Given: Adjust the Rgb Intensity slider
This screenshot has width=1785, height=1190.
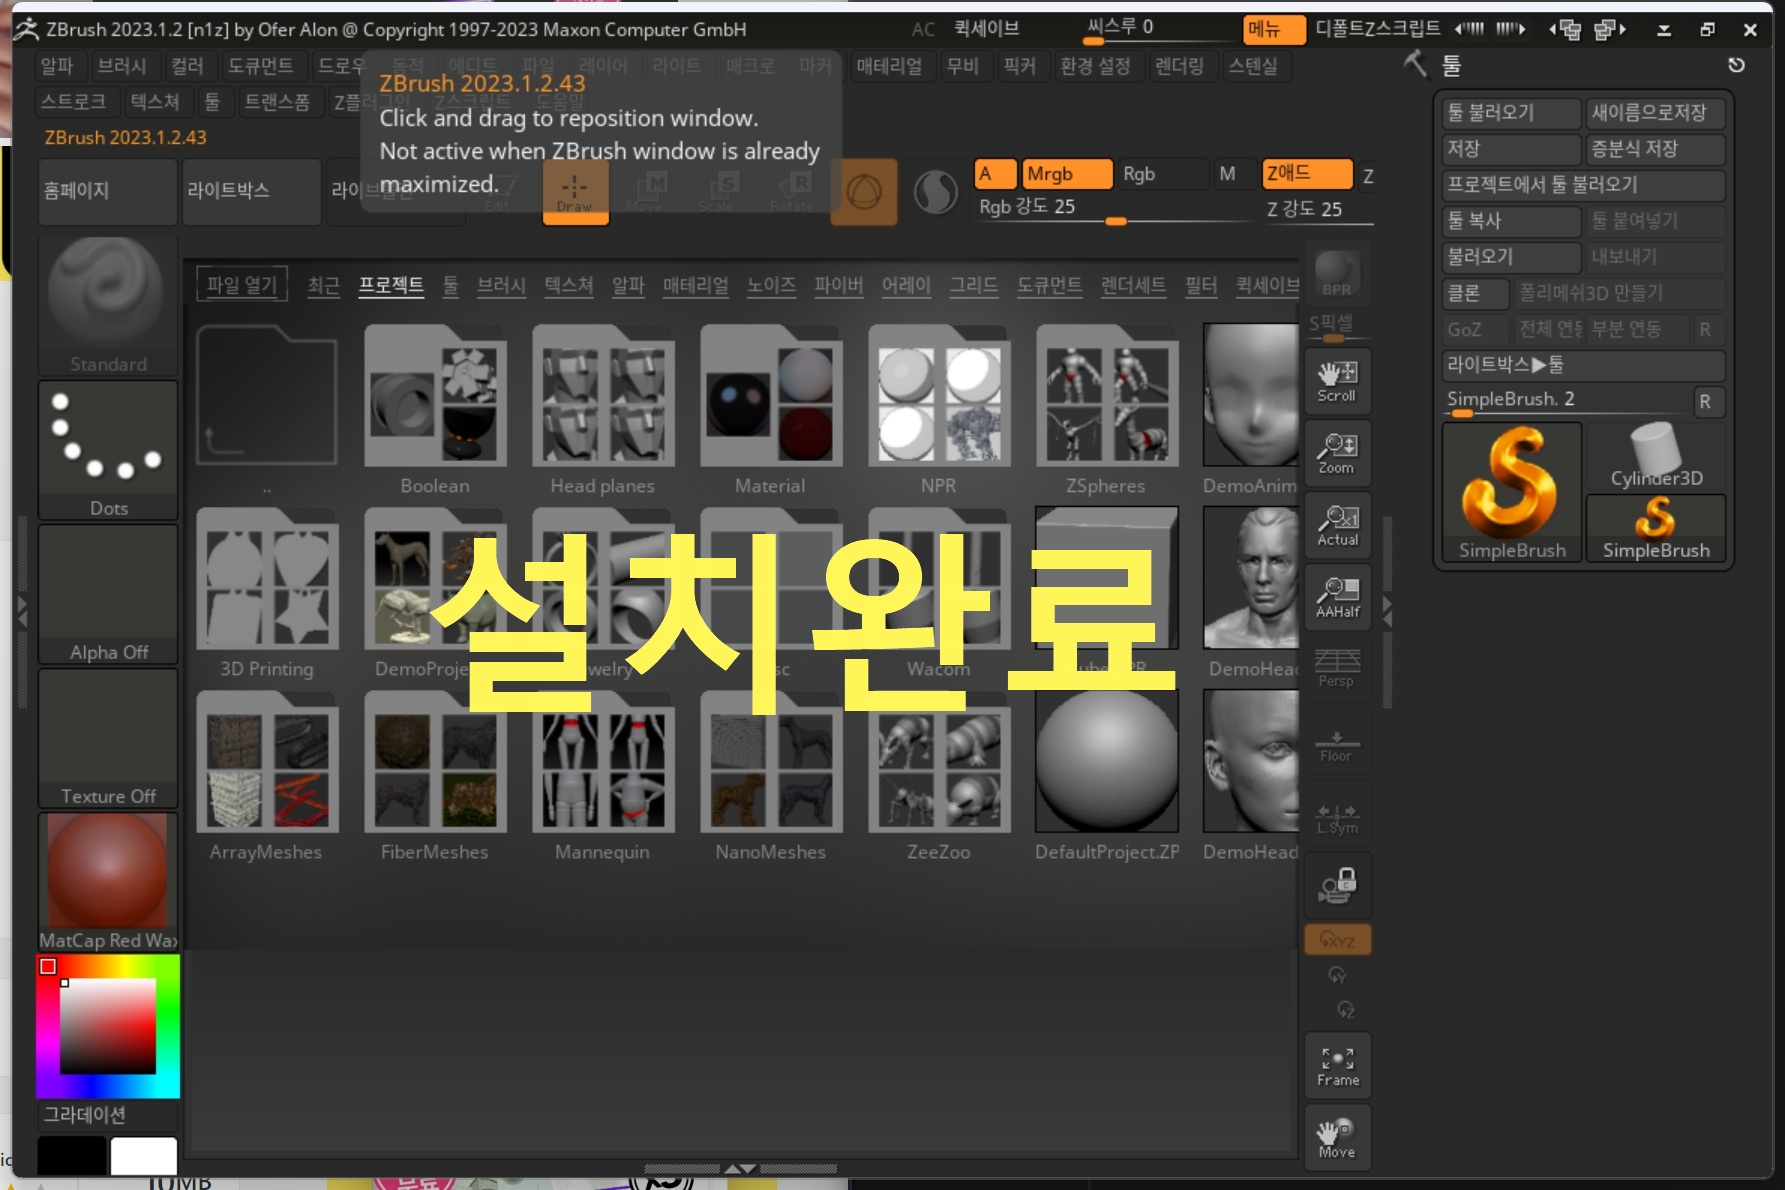Looking at the screenshot, I should (1114, 208).
